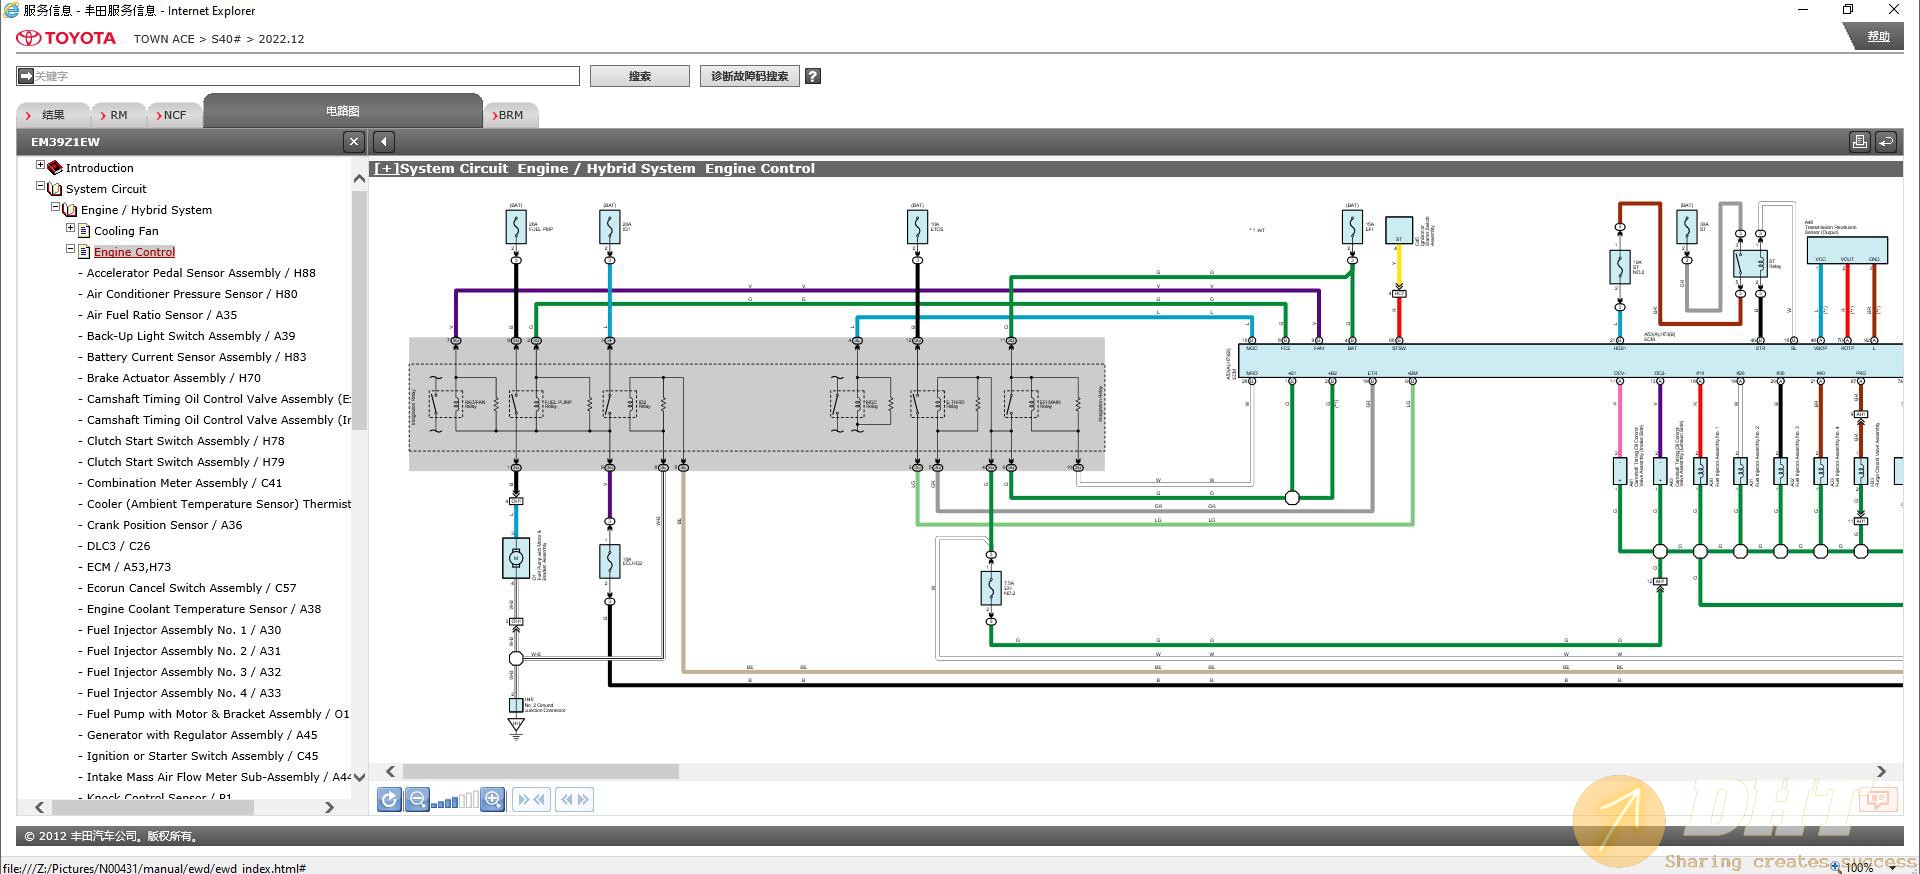Print the circuit diagram
This screenshot has width=1920, height=874.
(1860, 142)
